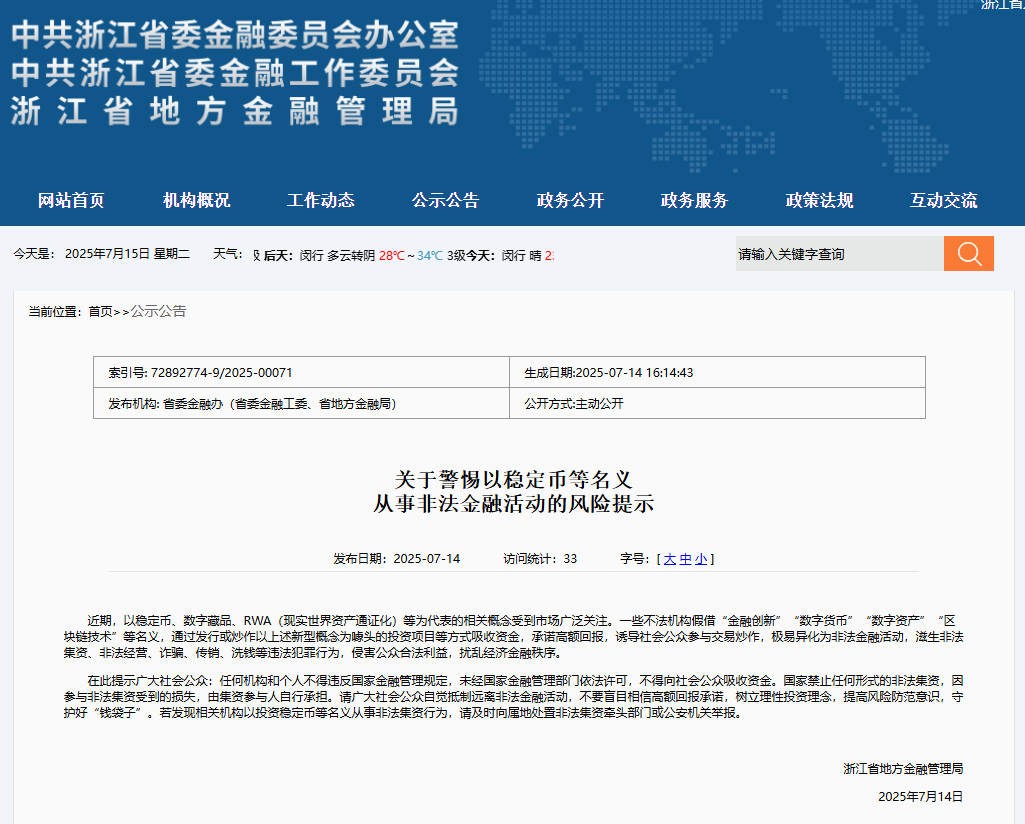1025x824 pixels.
Task: Navigate to 政务公开 section
Action: tap(570, 200)
